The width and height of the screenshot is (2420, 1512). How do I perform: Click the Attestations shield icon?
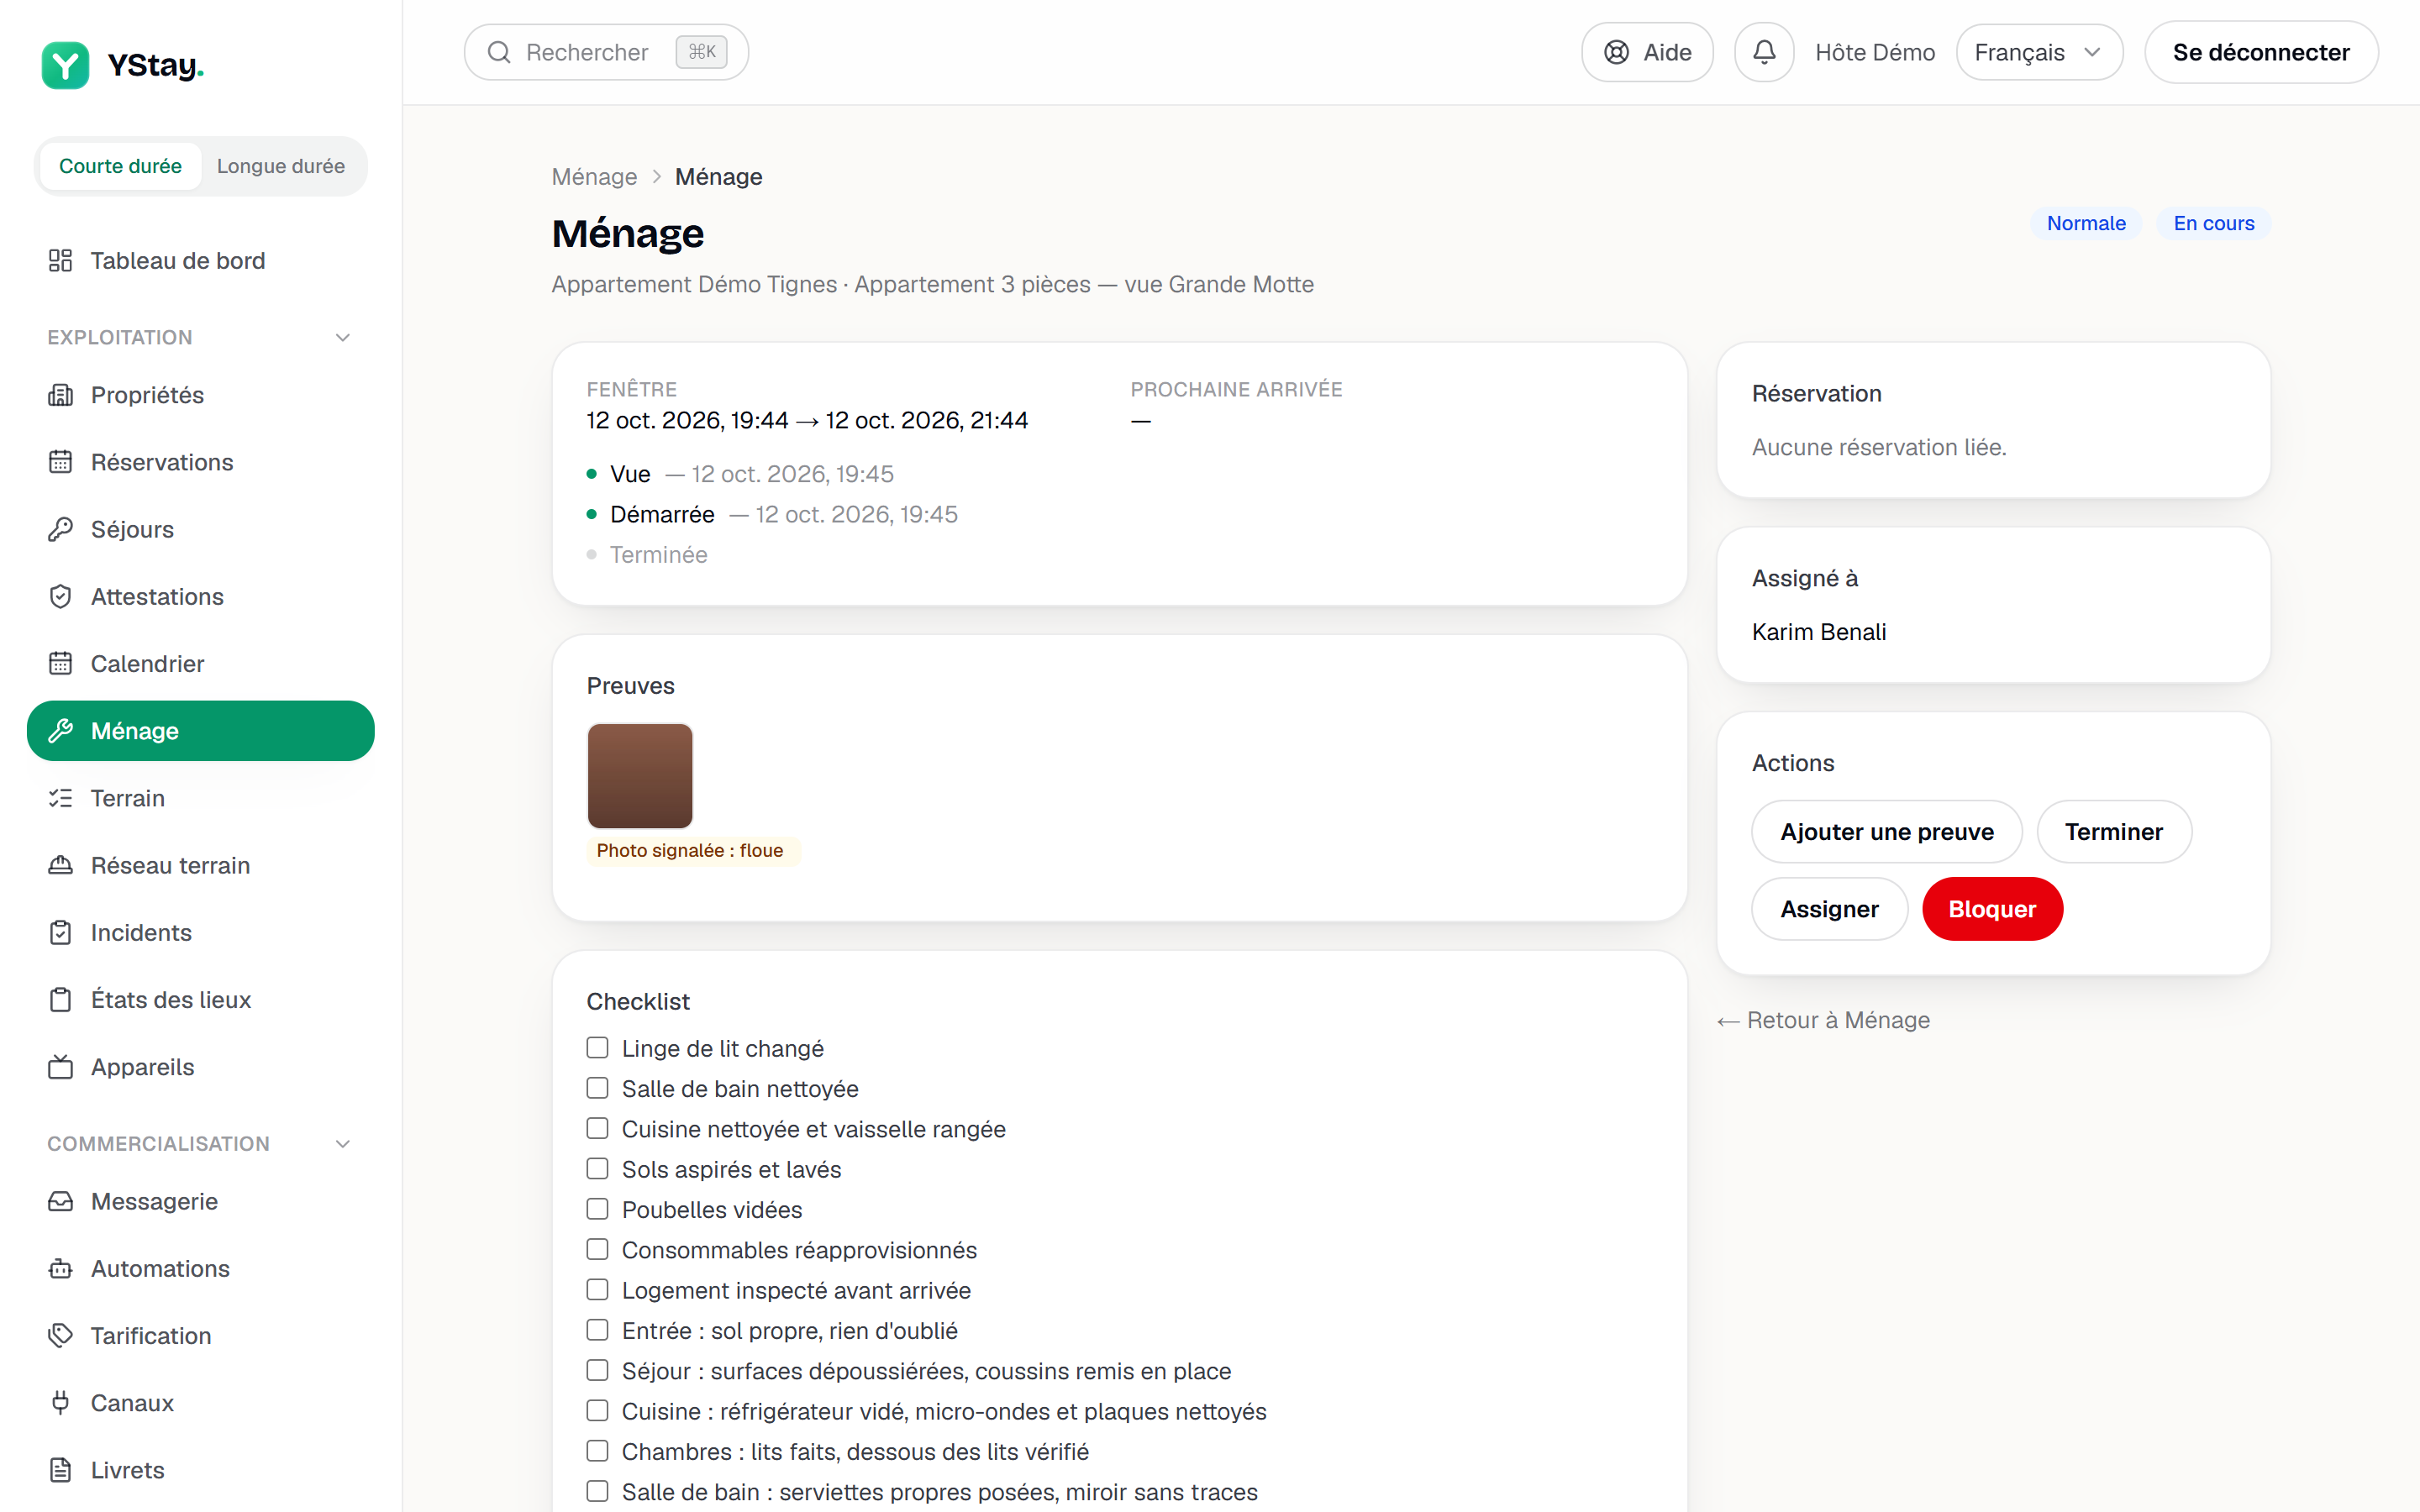pos(60,597)
